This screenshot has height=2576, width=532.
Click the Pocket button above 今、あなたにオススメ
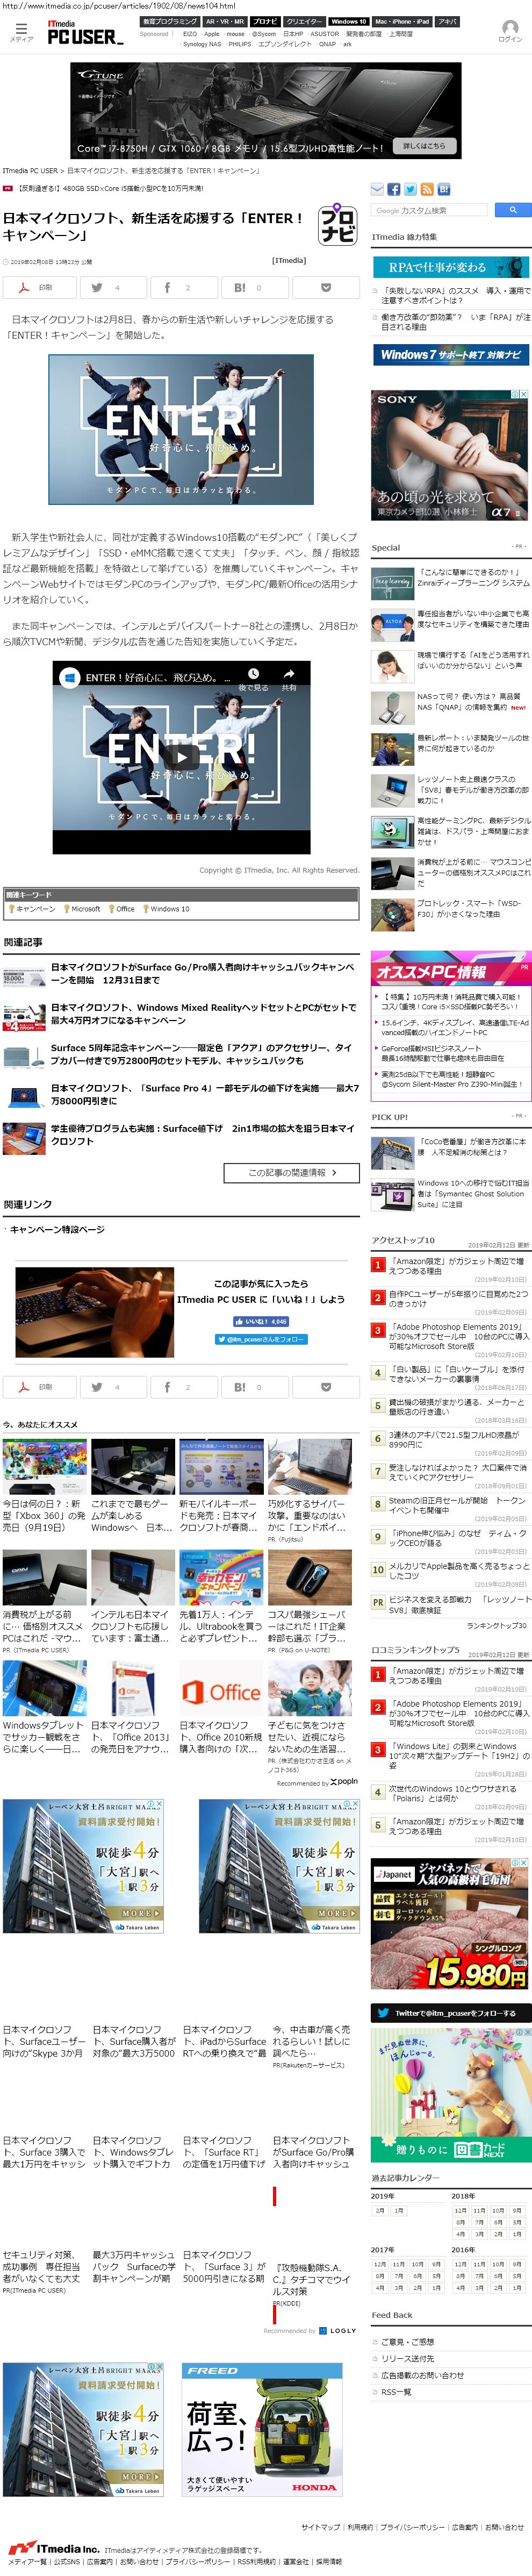pyautogui.click(x=325, y=1387)
